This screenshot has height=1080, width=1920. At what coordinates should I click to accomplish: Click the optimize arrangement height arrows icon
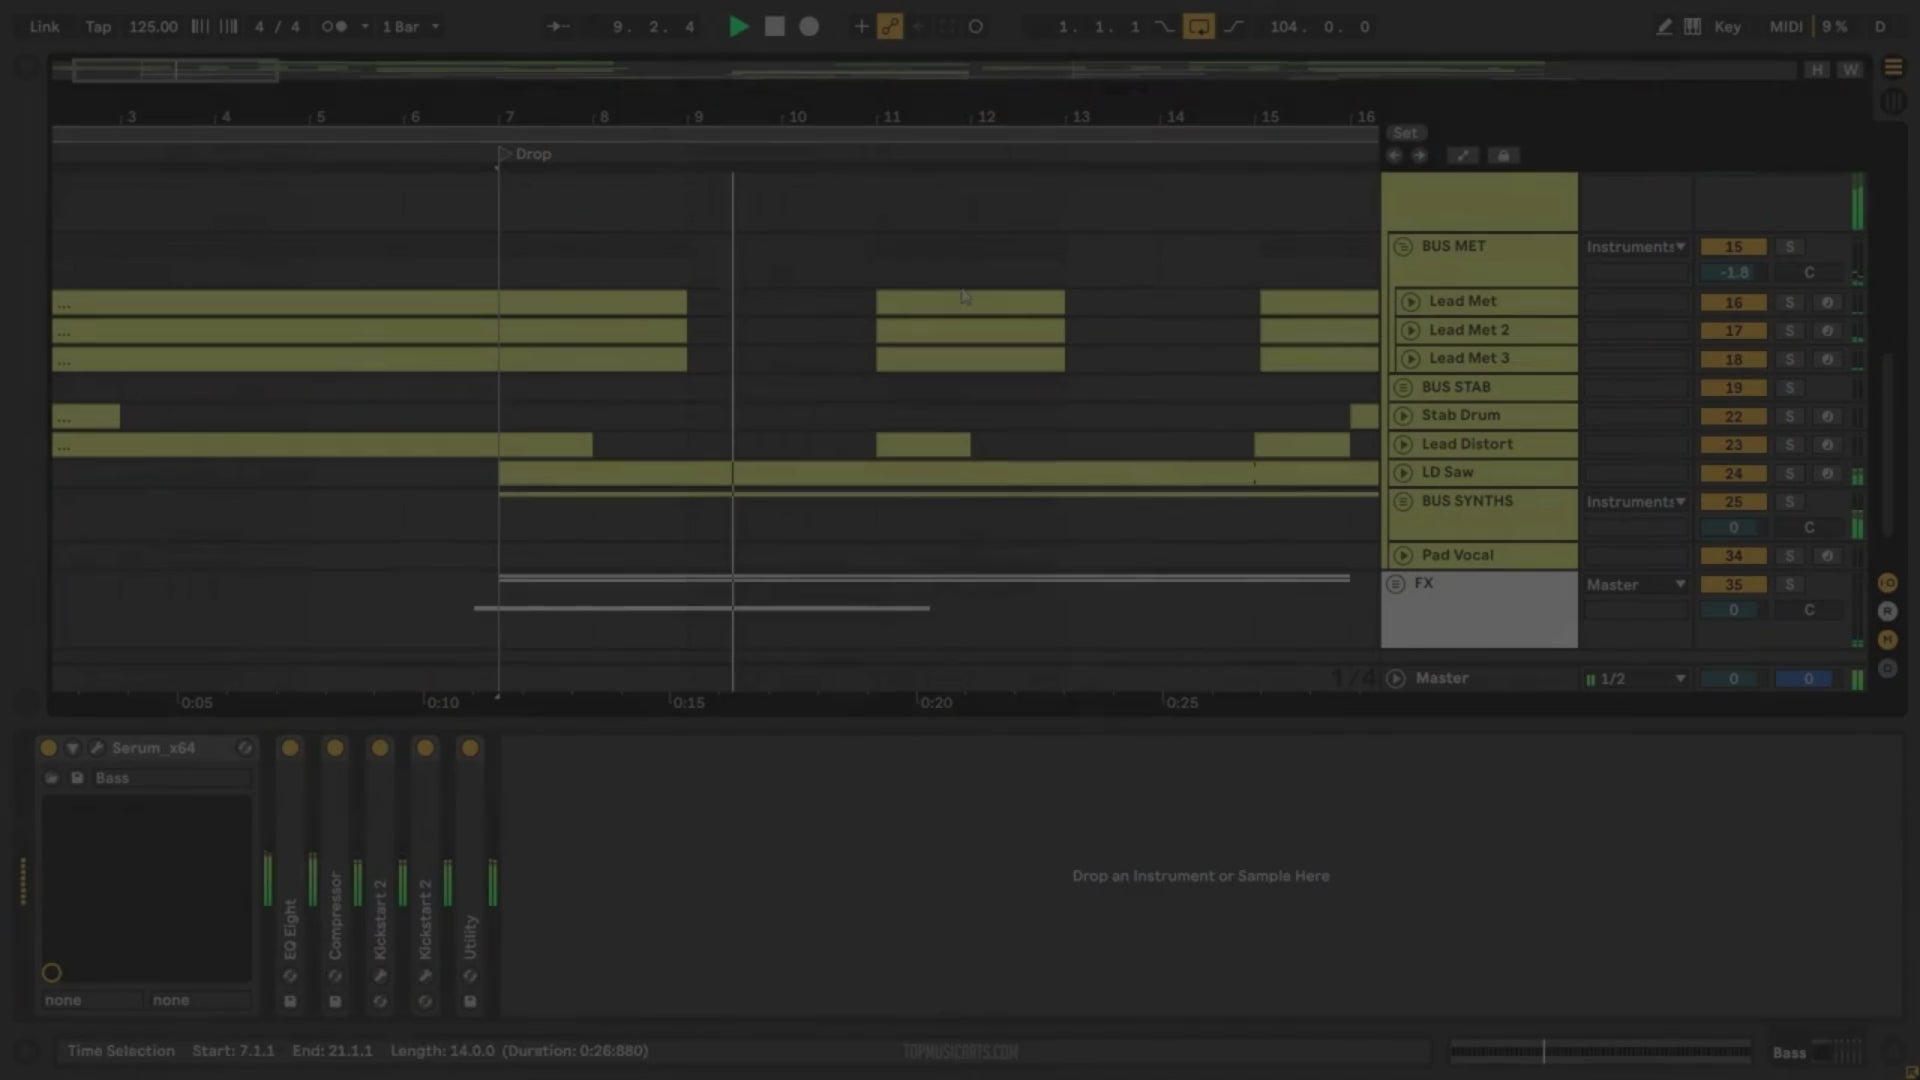coord(1462,156)
